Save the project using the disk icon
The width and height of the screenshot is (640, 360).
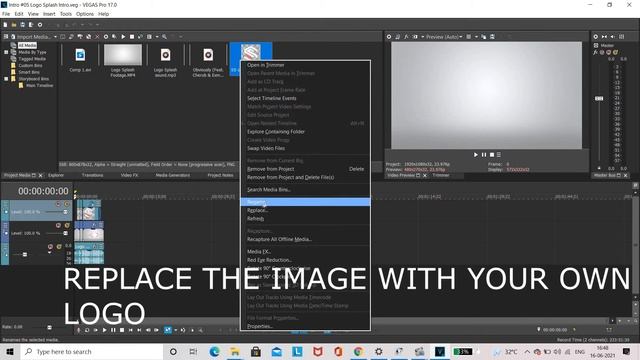point(22,25)
